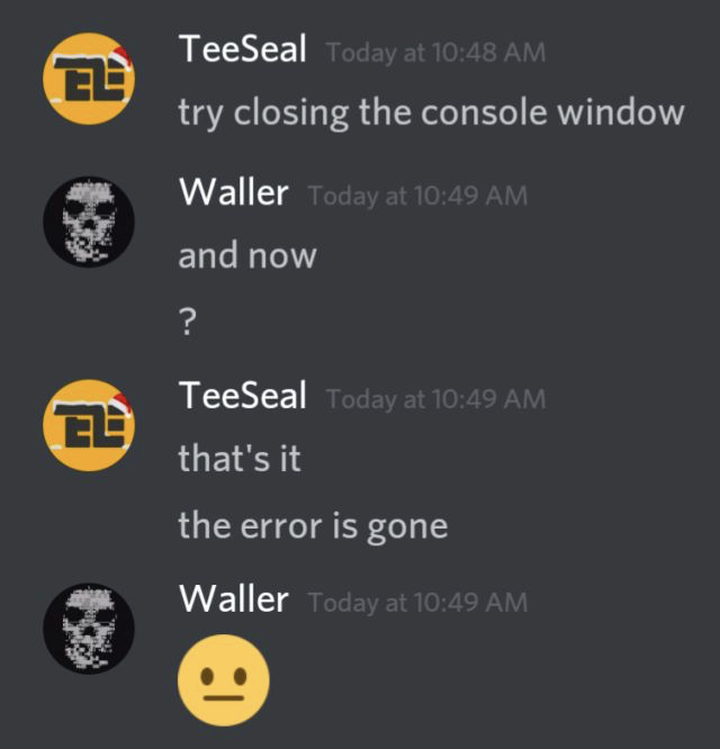Click the timestamp above the emoji message

(x=418, y=602)
